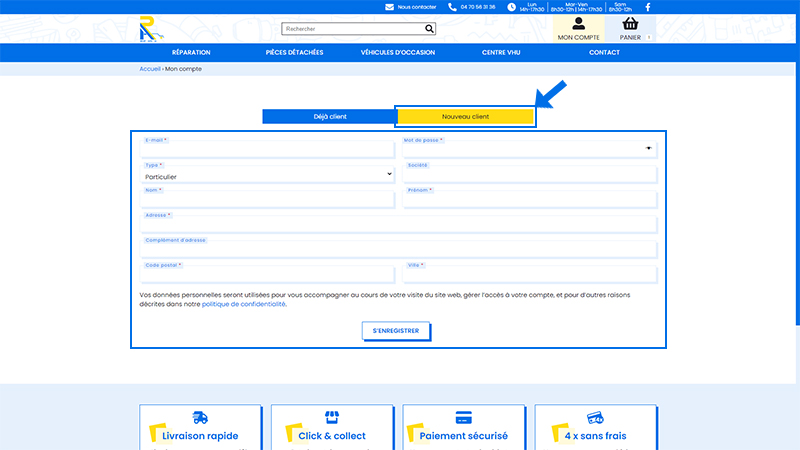Open the Centre VHU menu
800x450 pixels.
pos(501,53)
